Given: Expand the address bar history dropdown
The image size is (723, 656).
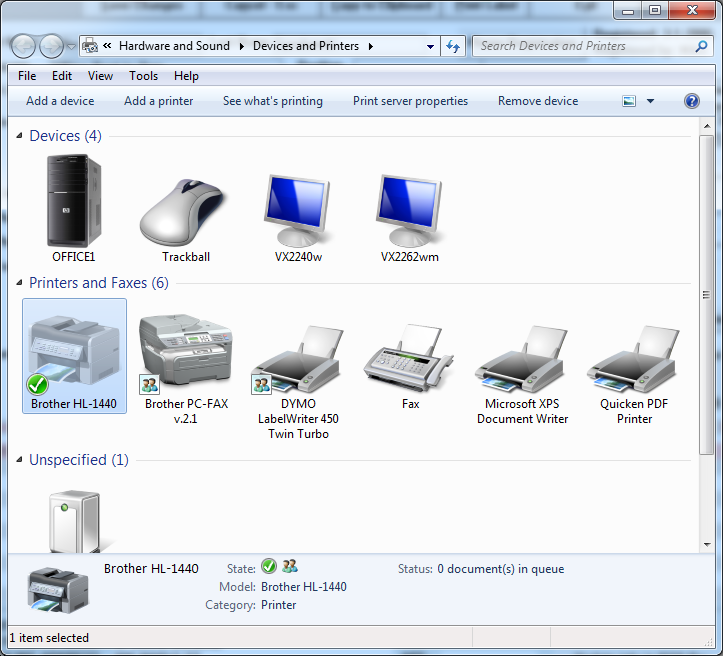Looking at the screenshot, I should 430,46.
